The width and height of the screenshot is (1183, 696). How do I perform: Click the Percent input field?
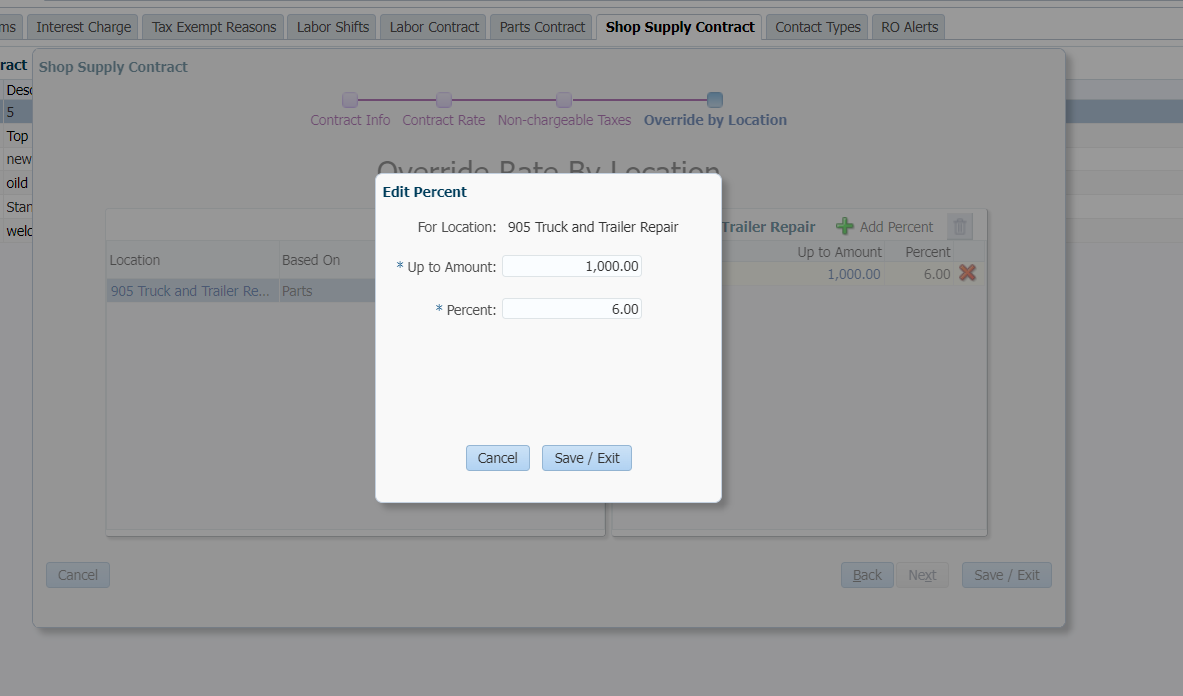(x=571, y=309)
